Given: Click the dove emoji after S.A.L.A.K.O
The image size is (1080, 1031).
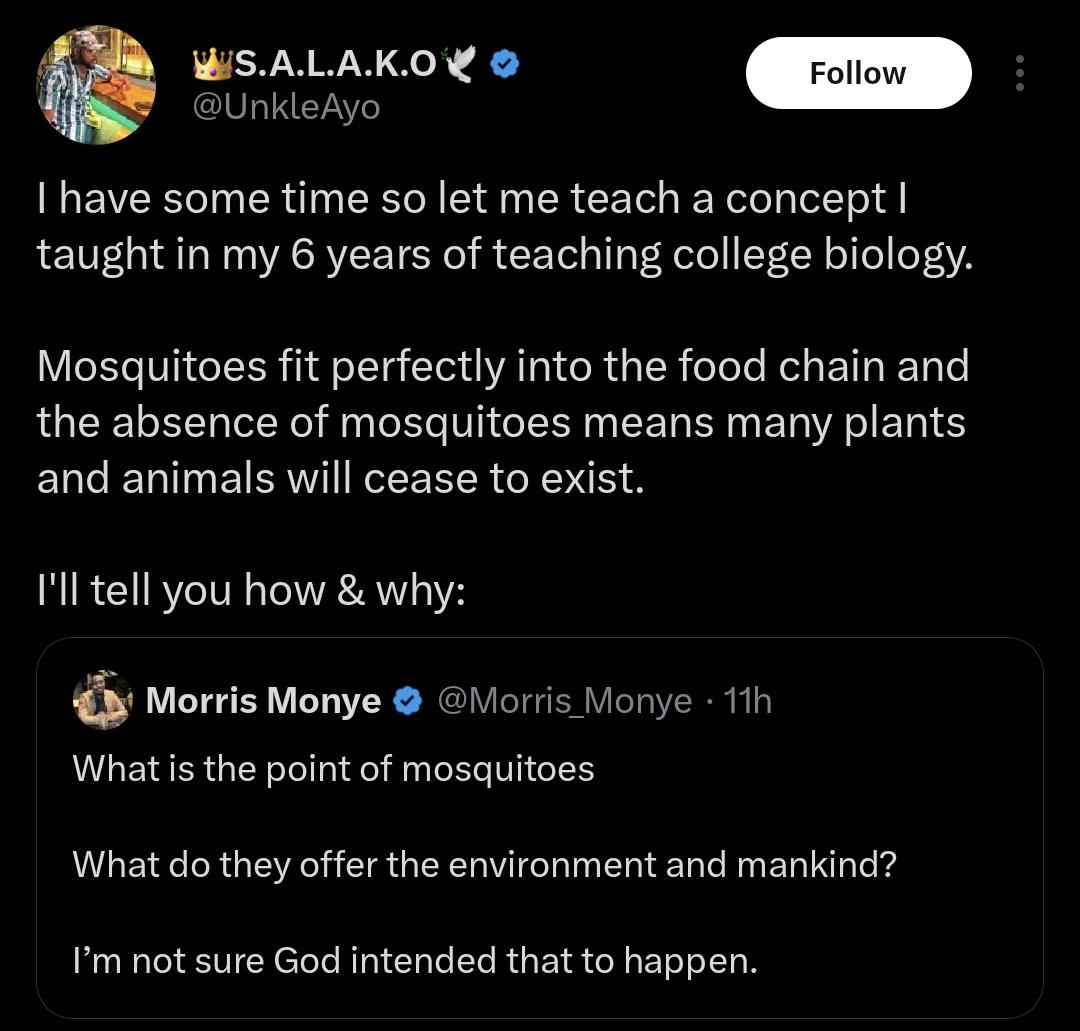Looking at the screenshot, I should [460, 64].
